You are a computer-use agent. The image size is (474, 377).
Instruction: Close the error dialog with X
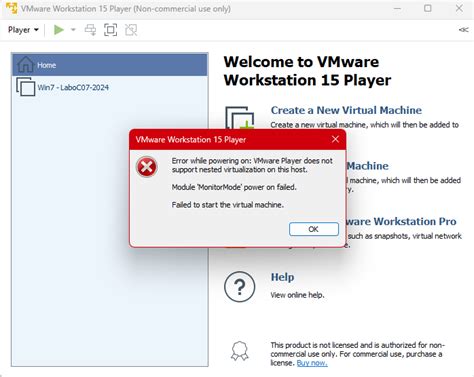pos(335,139)
